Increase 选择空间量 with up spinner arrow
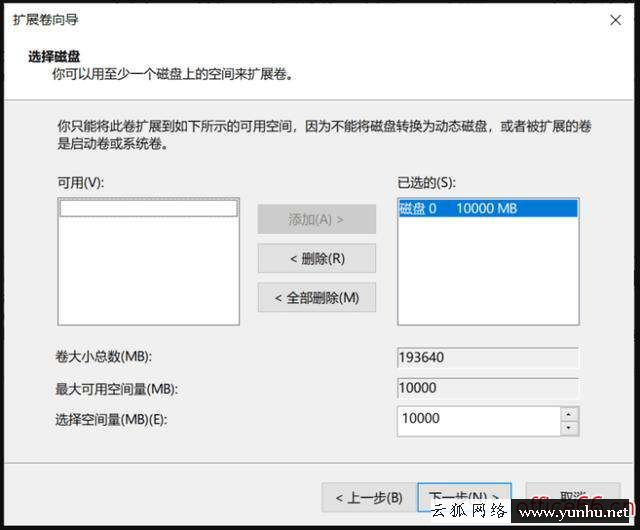 tap(569, 414)
